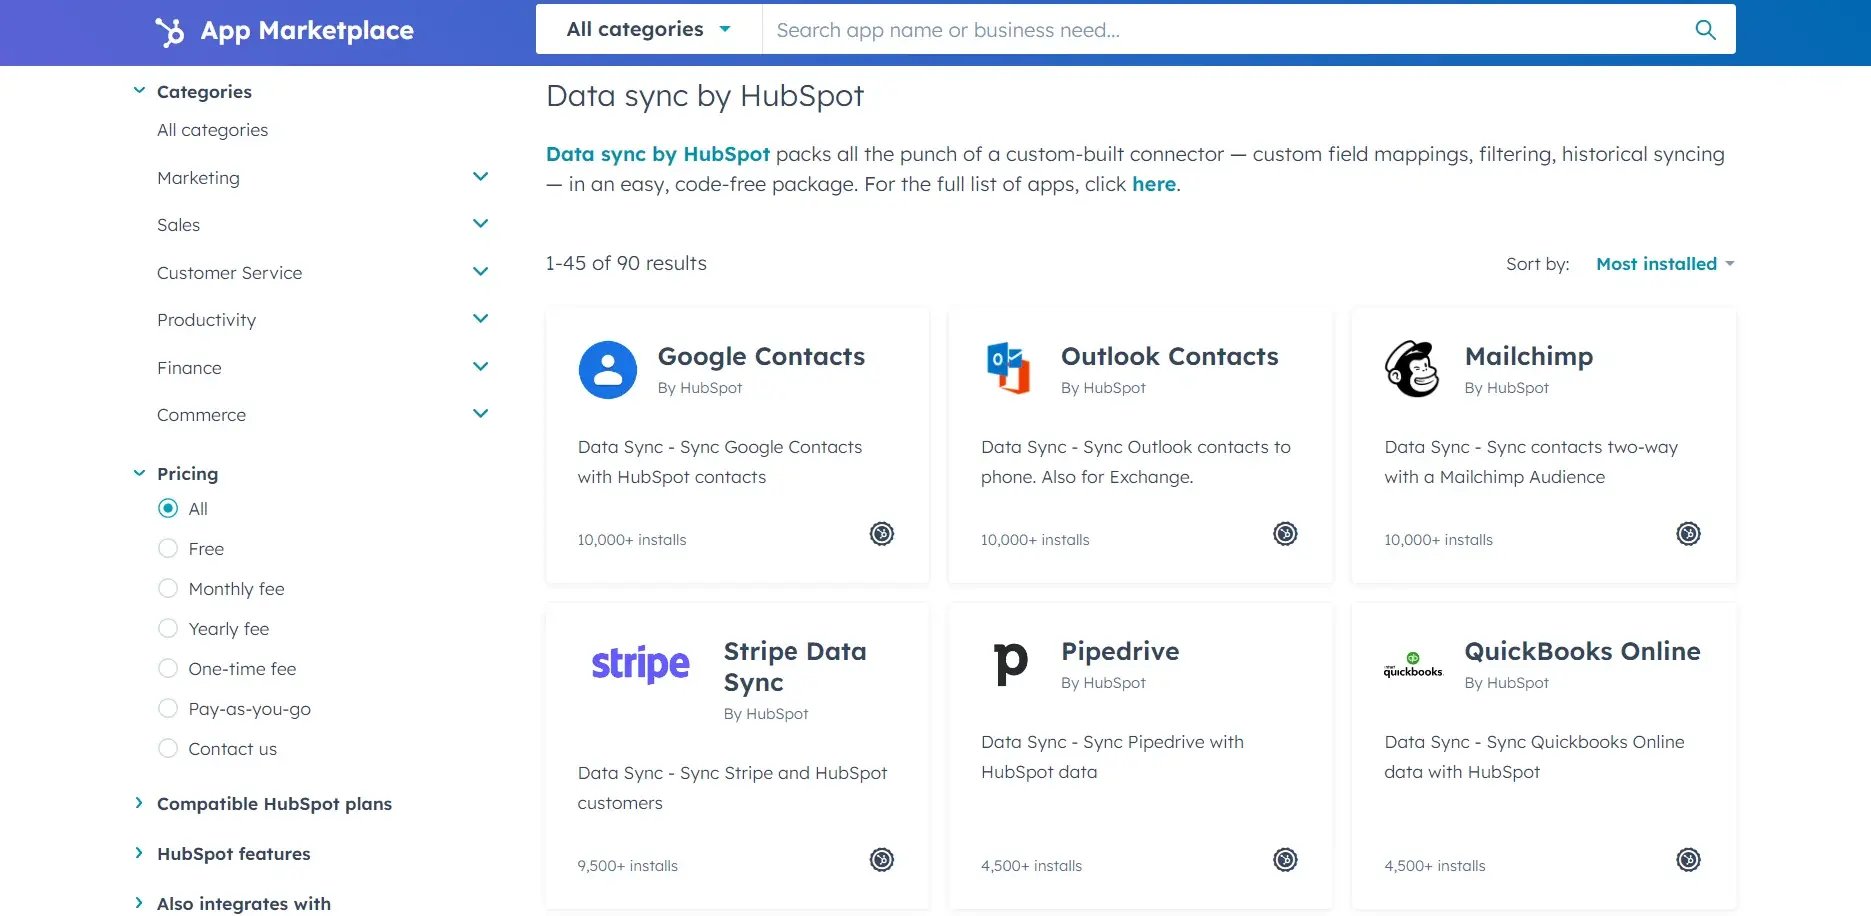The image size is (1871, 916).
Task: Choose the Sales category label
Action: tap(178, 225)
